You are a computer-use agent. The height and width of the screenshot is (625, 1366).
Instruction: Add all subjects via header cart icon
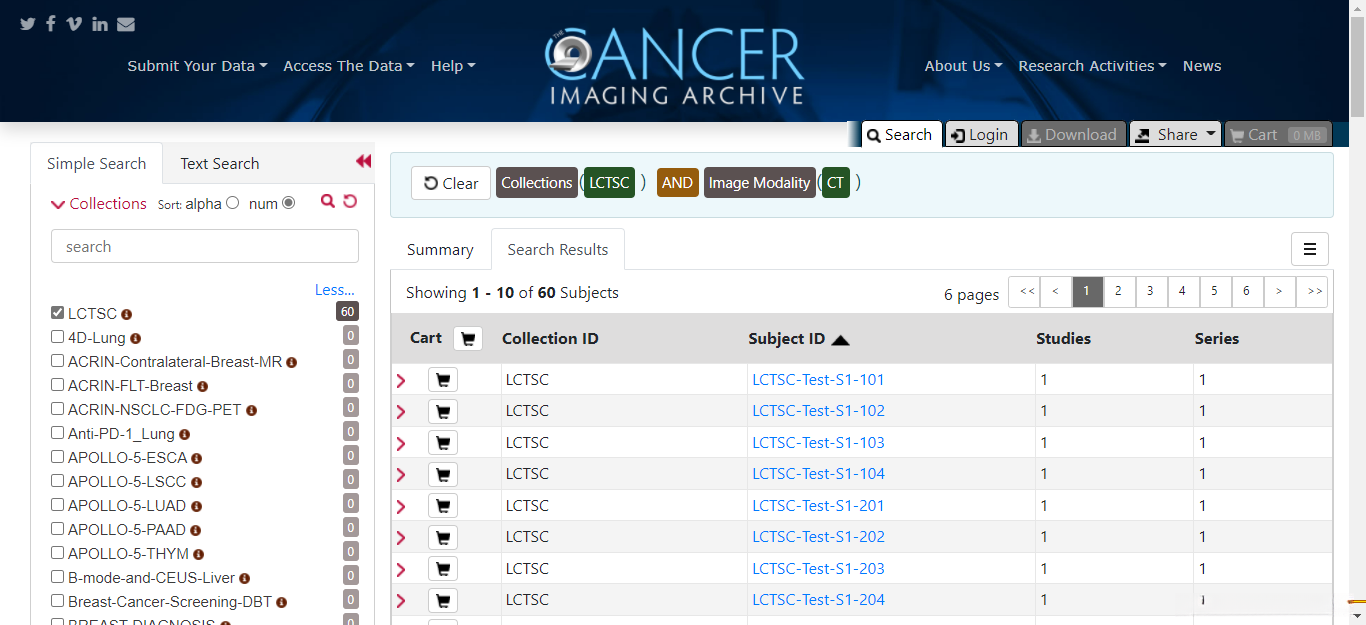pyautogui.click(x=468, y=338)
